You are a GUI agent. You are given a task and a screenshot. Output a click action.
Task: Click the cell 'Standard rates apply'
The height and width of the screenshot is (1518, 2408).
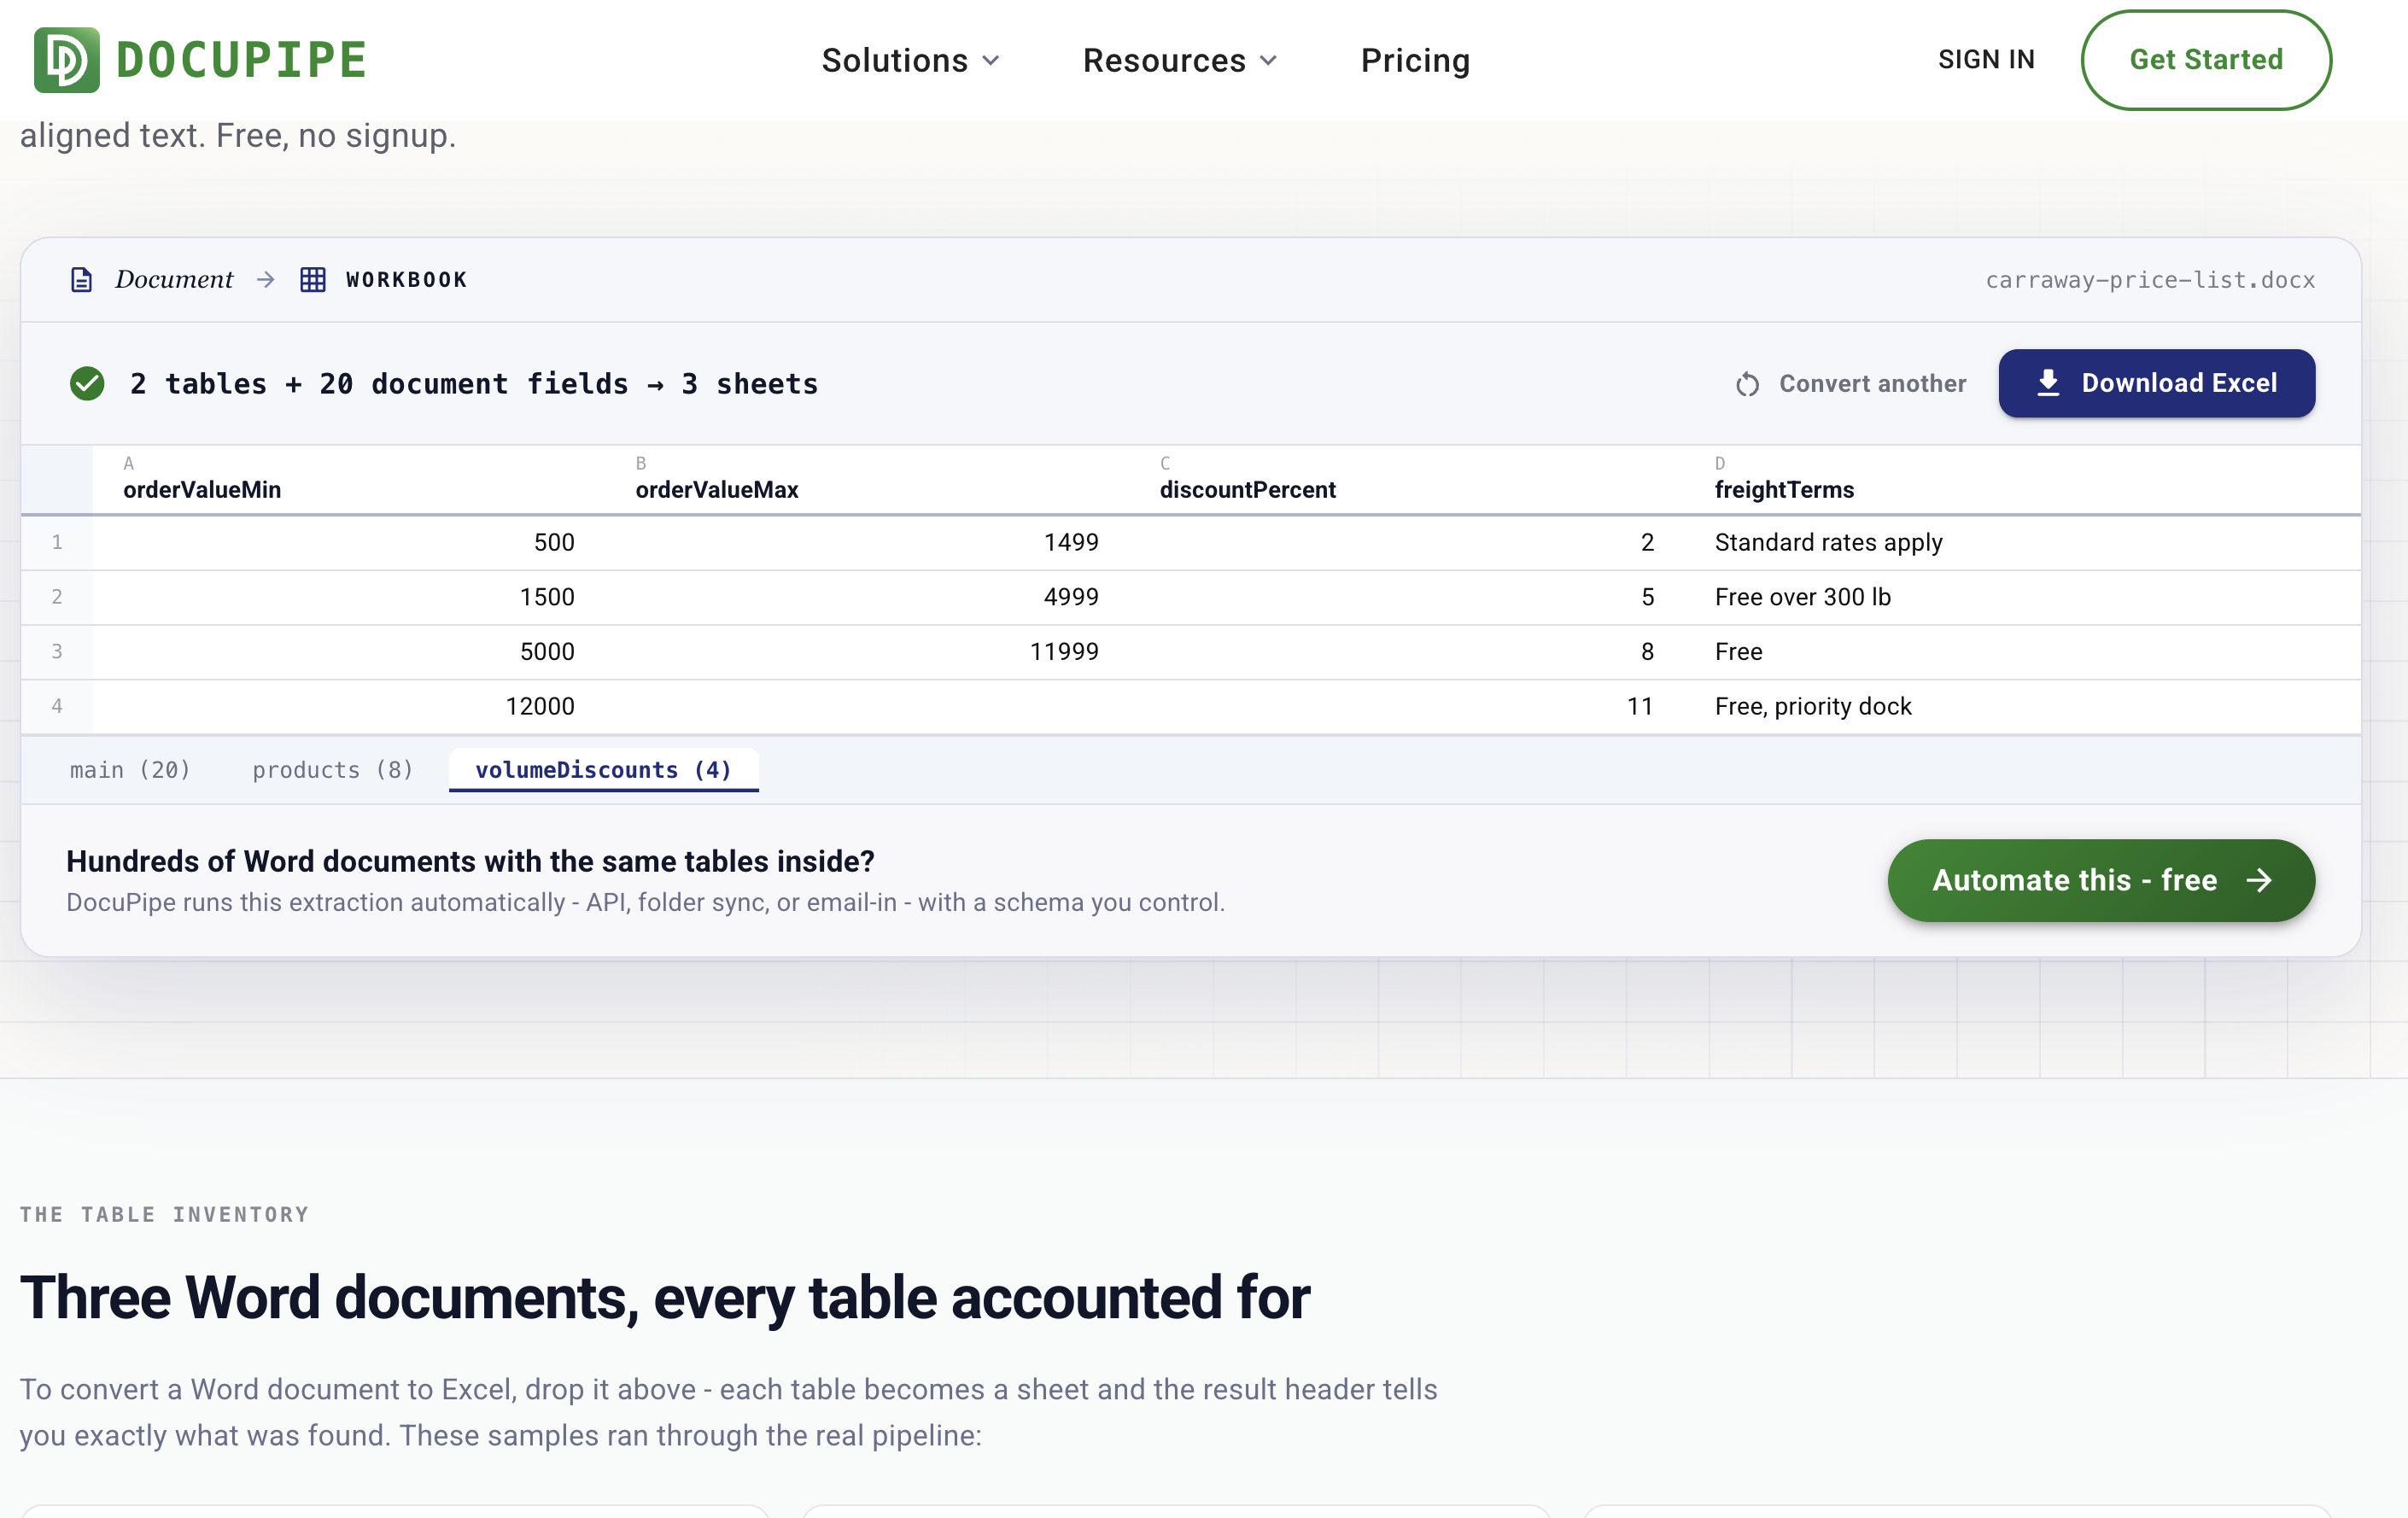click(x=2023, y=543)
